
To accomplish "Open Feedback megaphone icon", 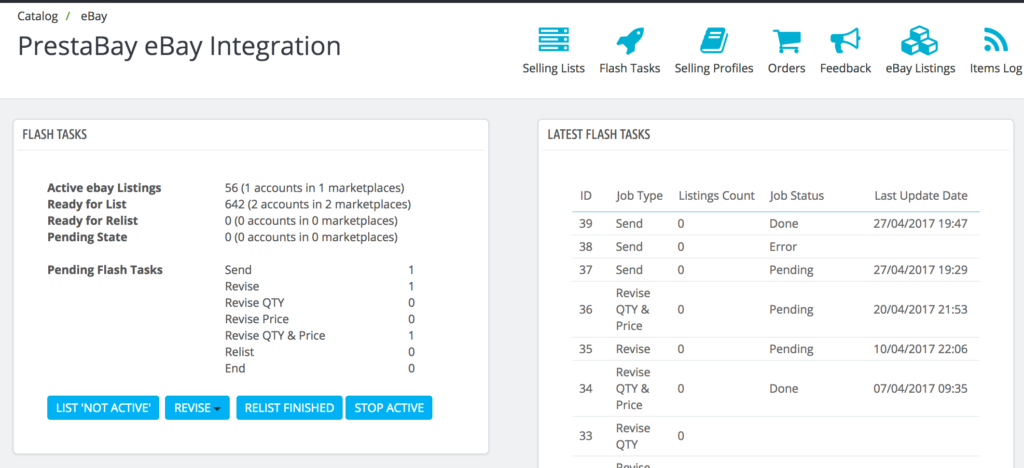I will (x=846, y=40).
